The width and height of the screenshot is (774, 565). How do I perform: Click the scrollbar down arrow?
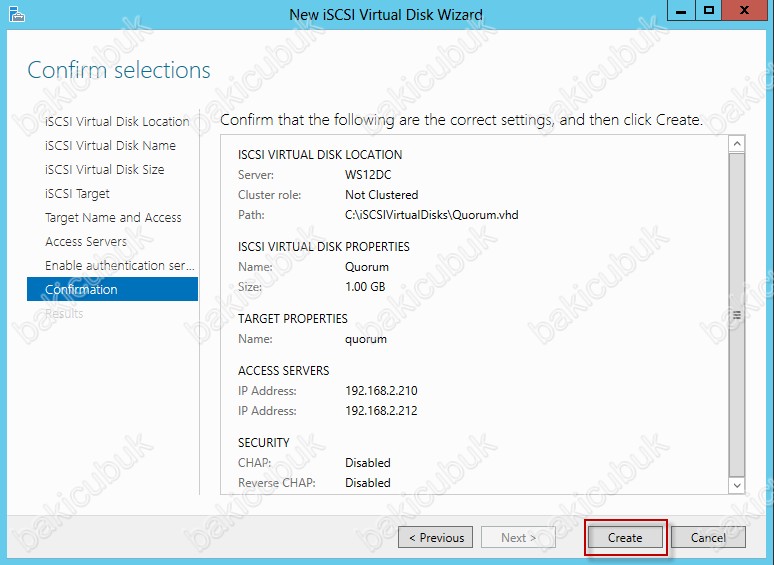[x=736, y=485]
